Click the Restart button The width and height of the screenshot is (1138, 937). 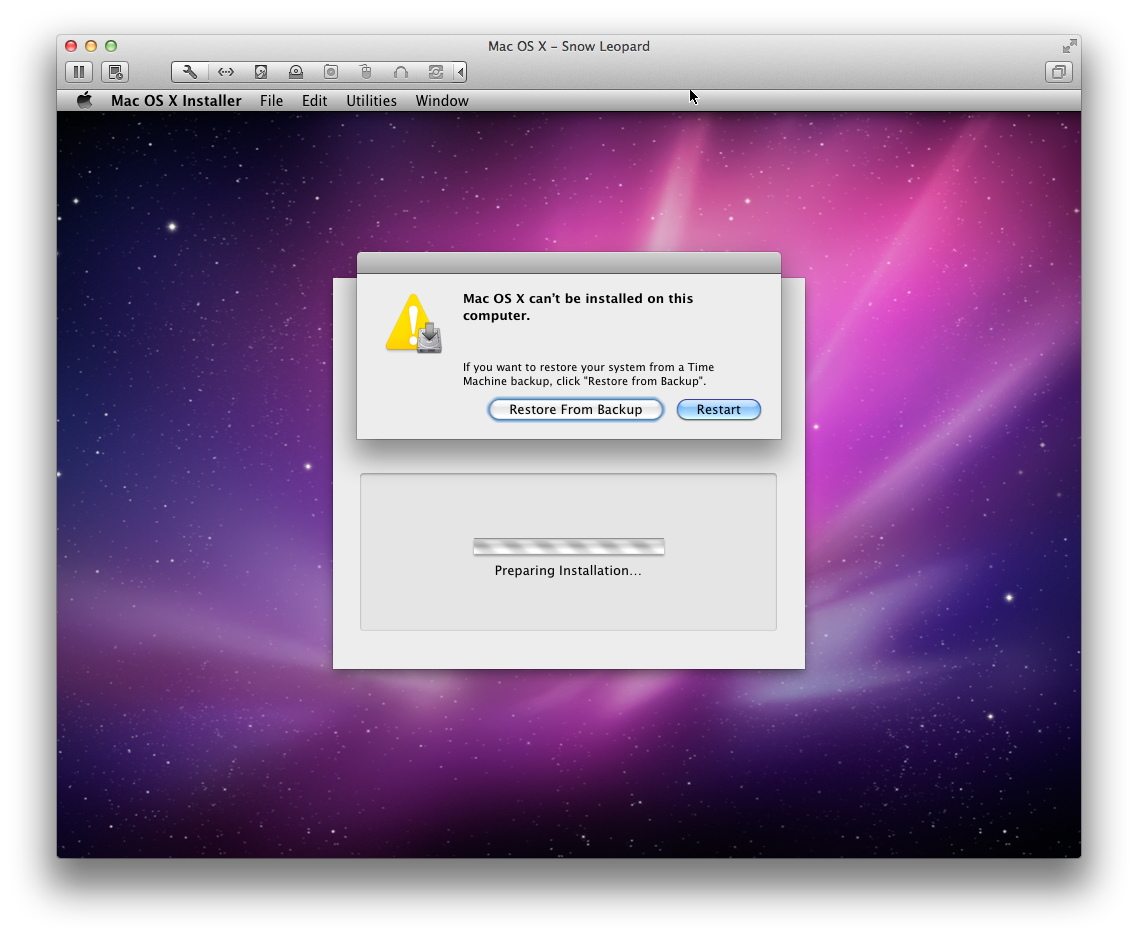coord(719,409)
